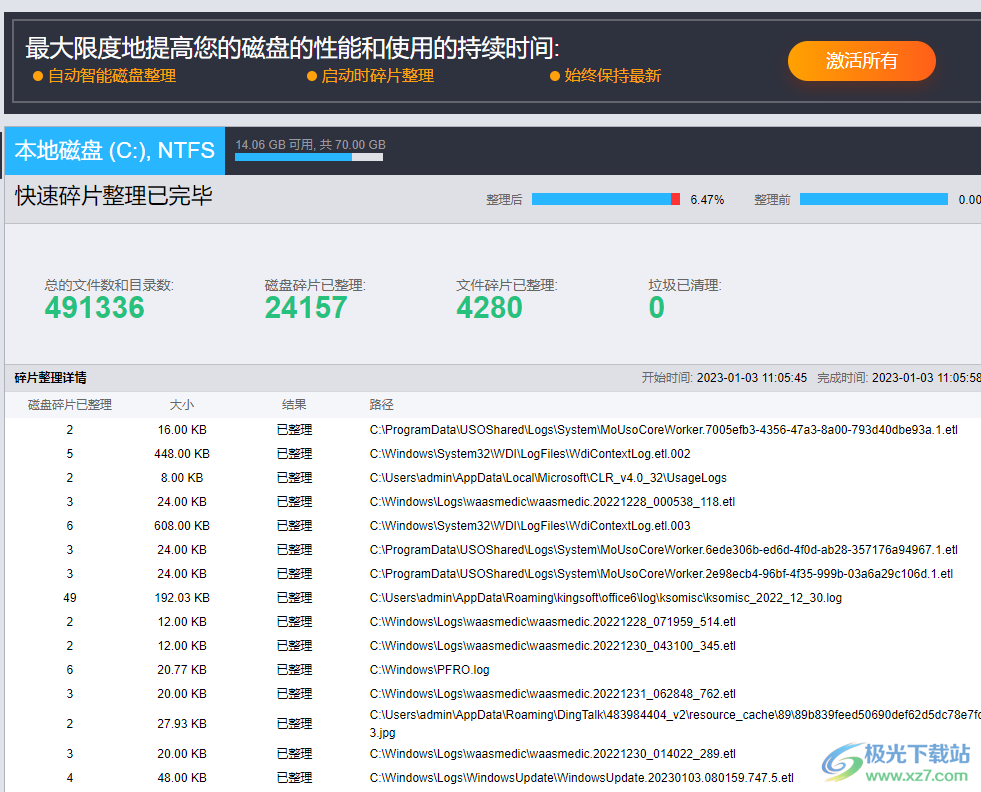Select the WdiContextLog.etl.002 path row

click(493, 454)
